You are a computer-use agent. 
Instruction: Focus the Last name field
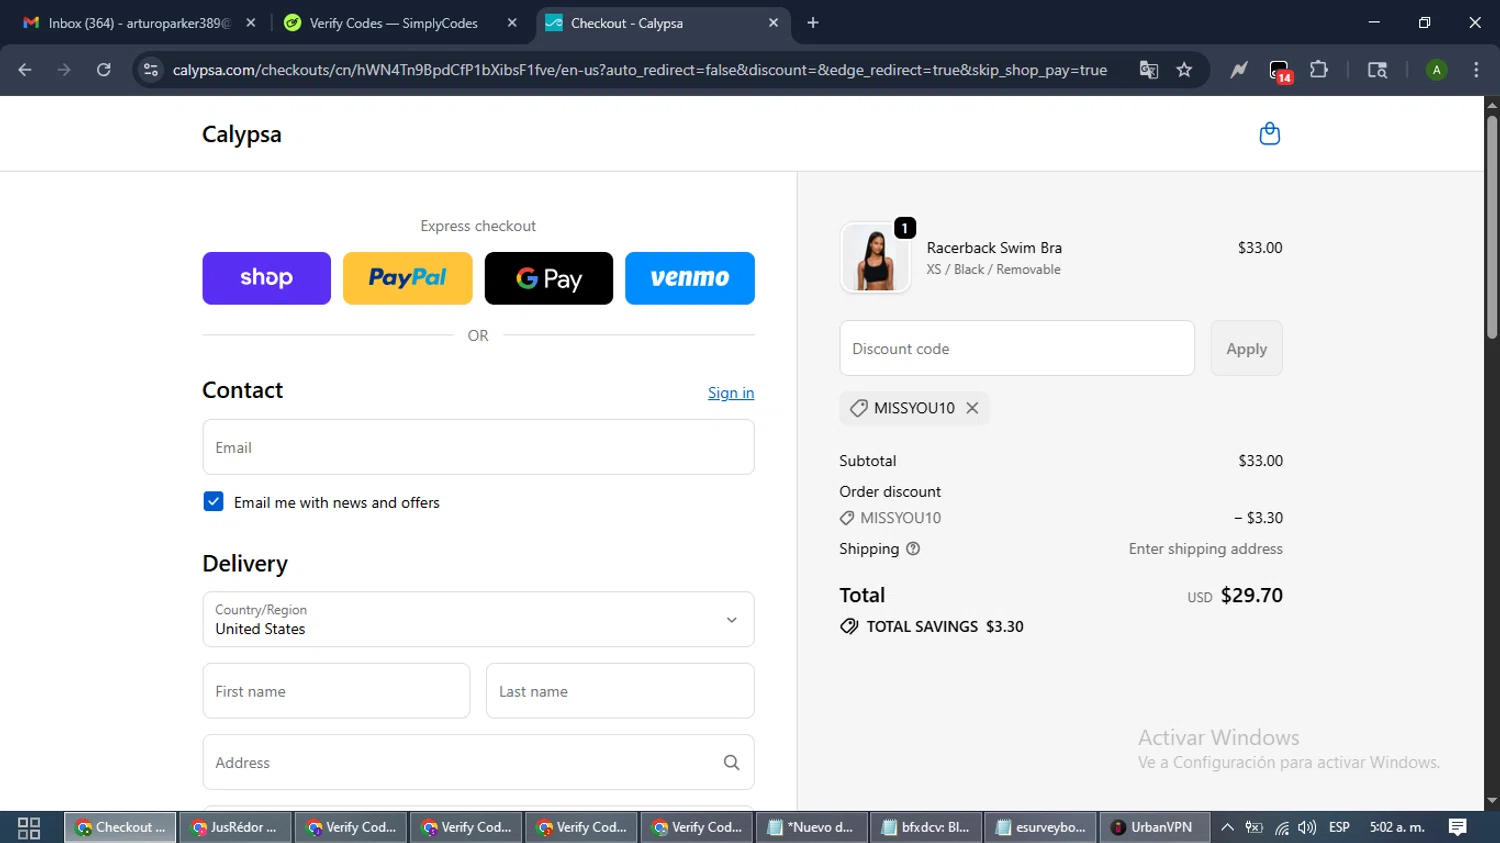620,691
